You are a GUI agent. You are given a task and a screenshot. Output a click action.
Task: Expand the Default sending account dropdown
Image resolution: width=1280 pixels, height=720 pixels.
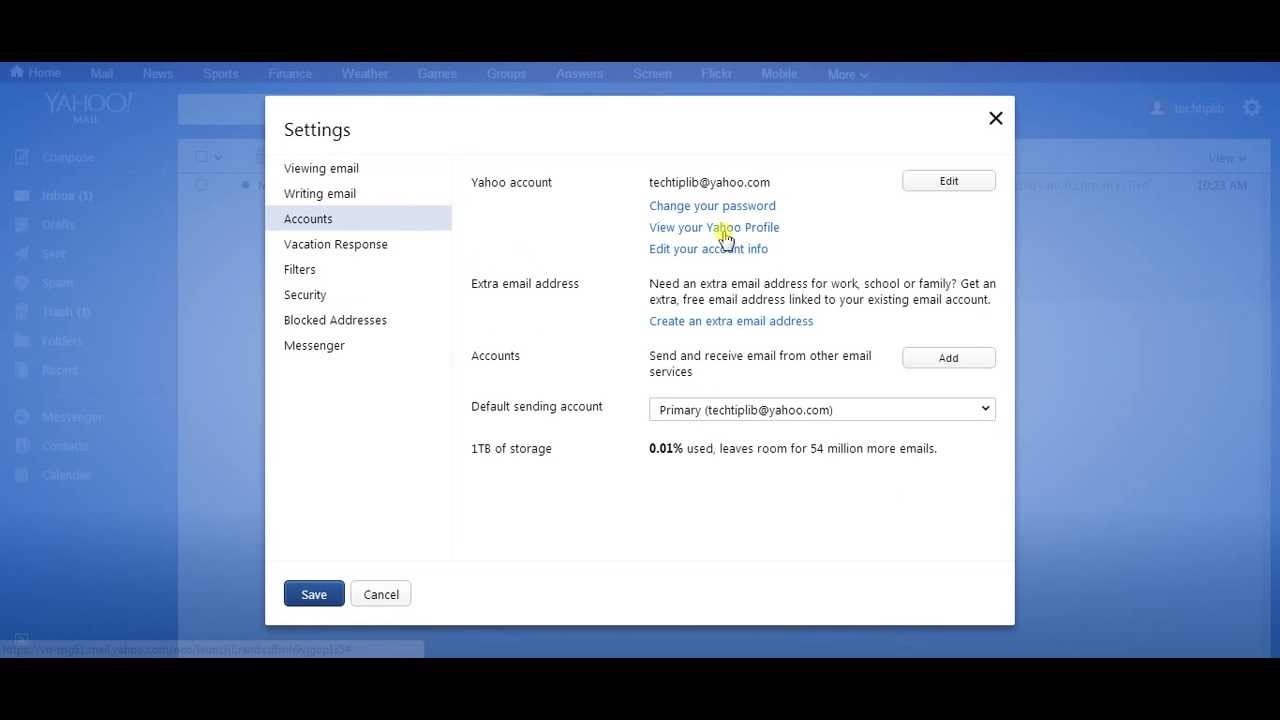[x=822, y=409]
